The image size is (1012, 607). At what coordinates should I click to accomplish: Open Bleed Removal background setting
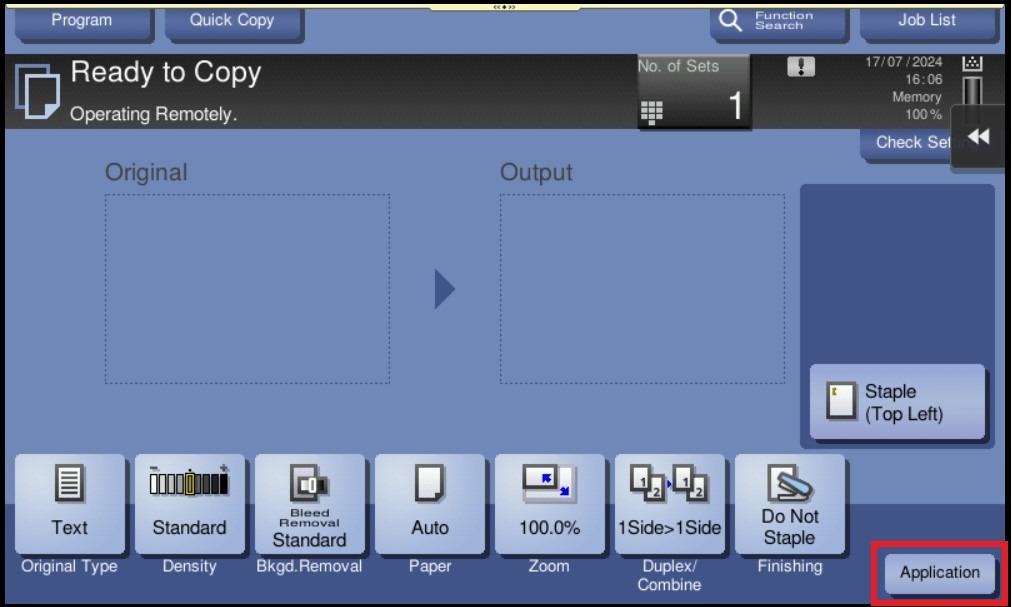(x=309, y=504)
